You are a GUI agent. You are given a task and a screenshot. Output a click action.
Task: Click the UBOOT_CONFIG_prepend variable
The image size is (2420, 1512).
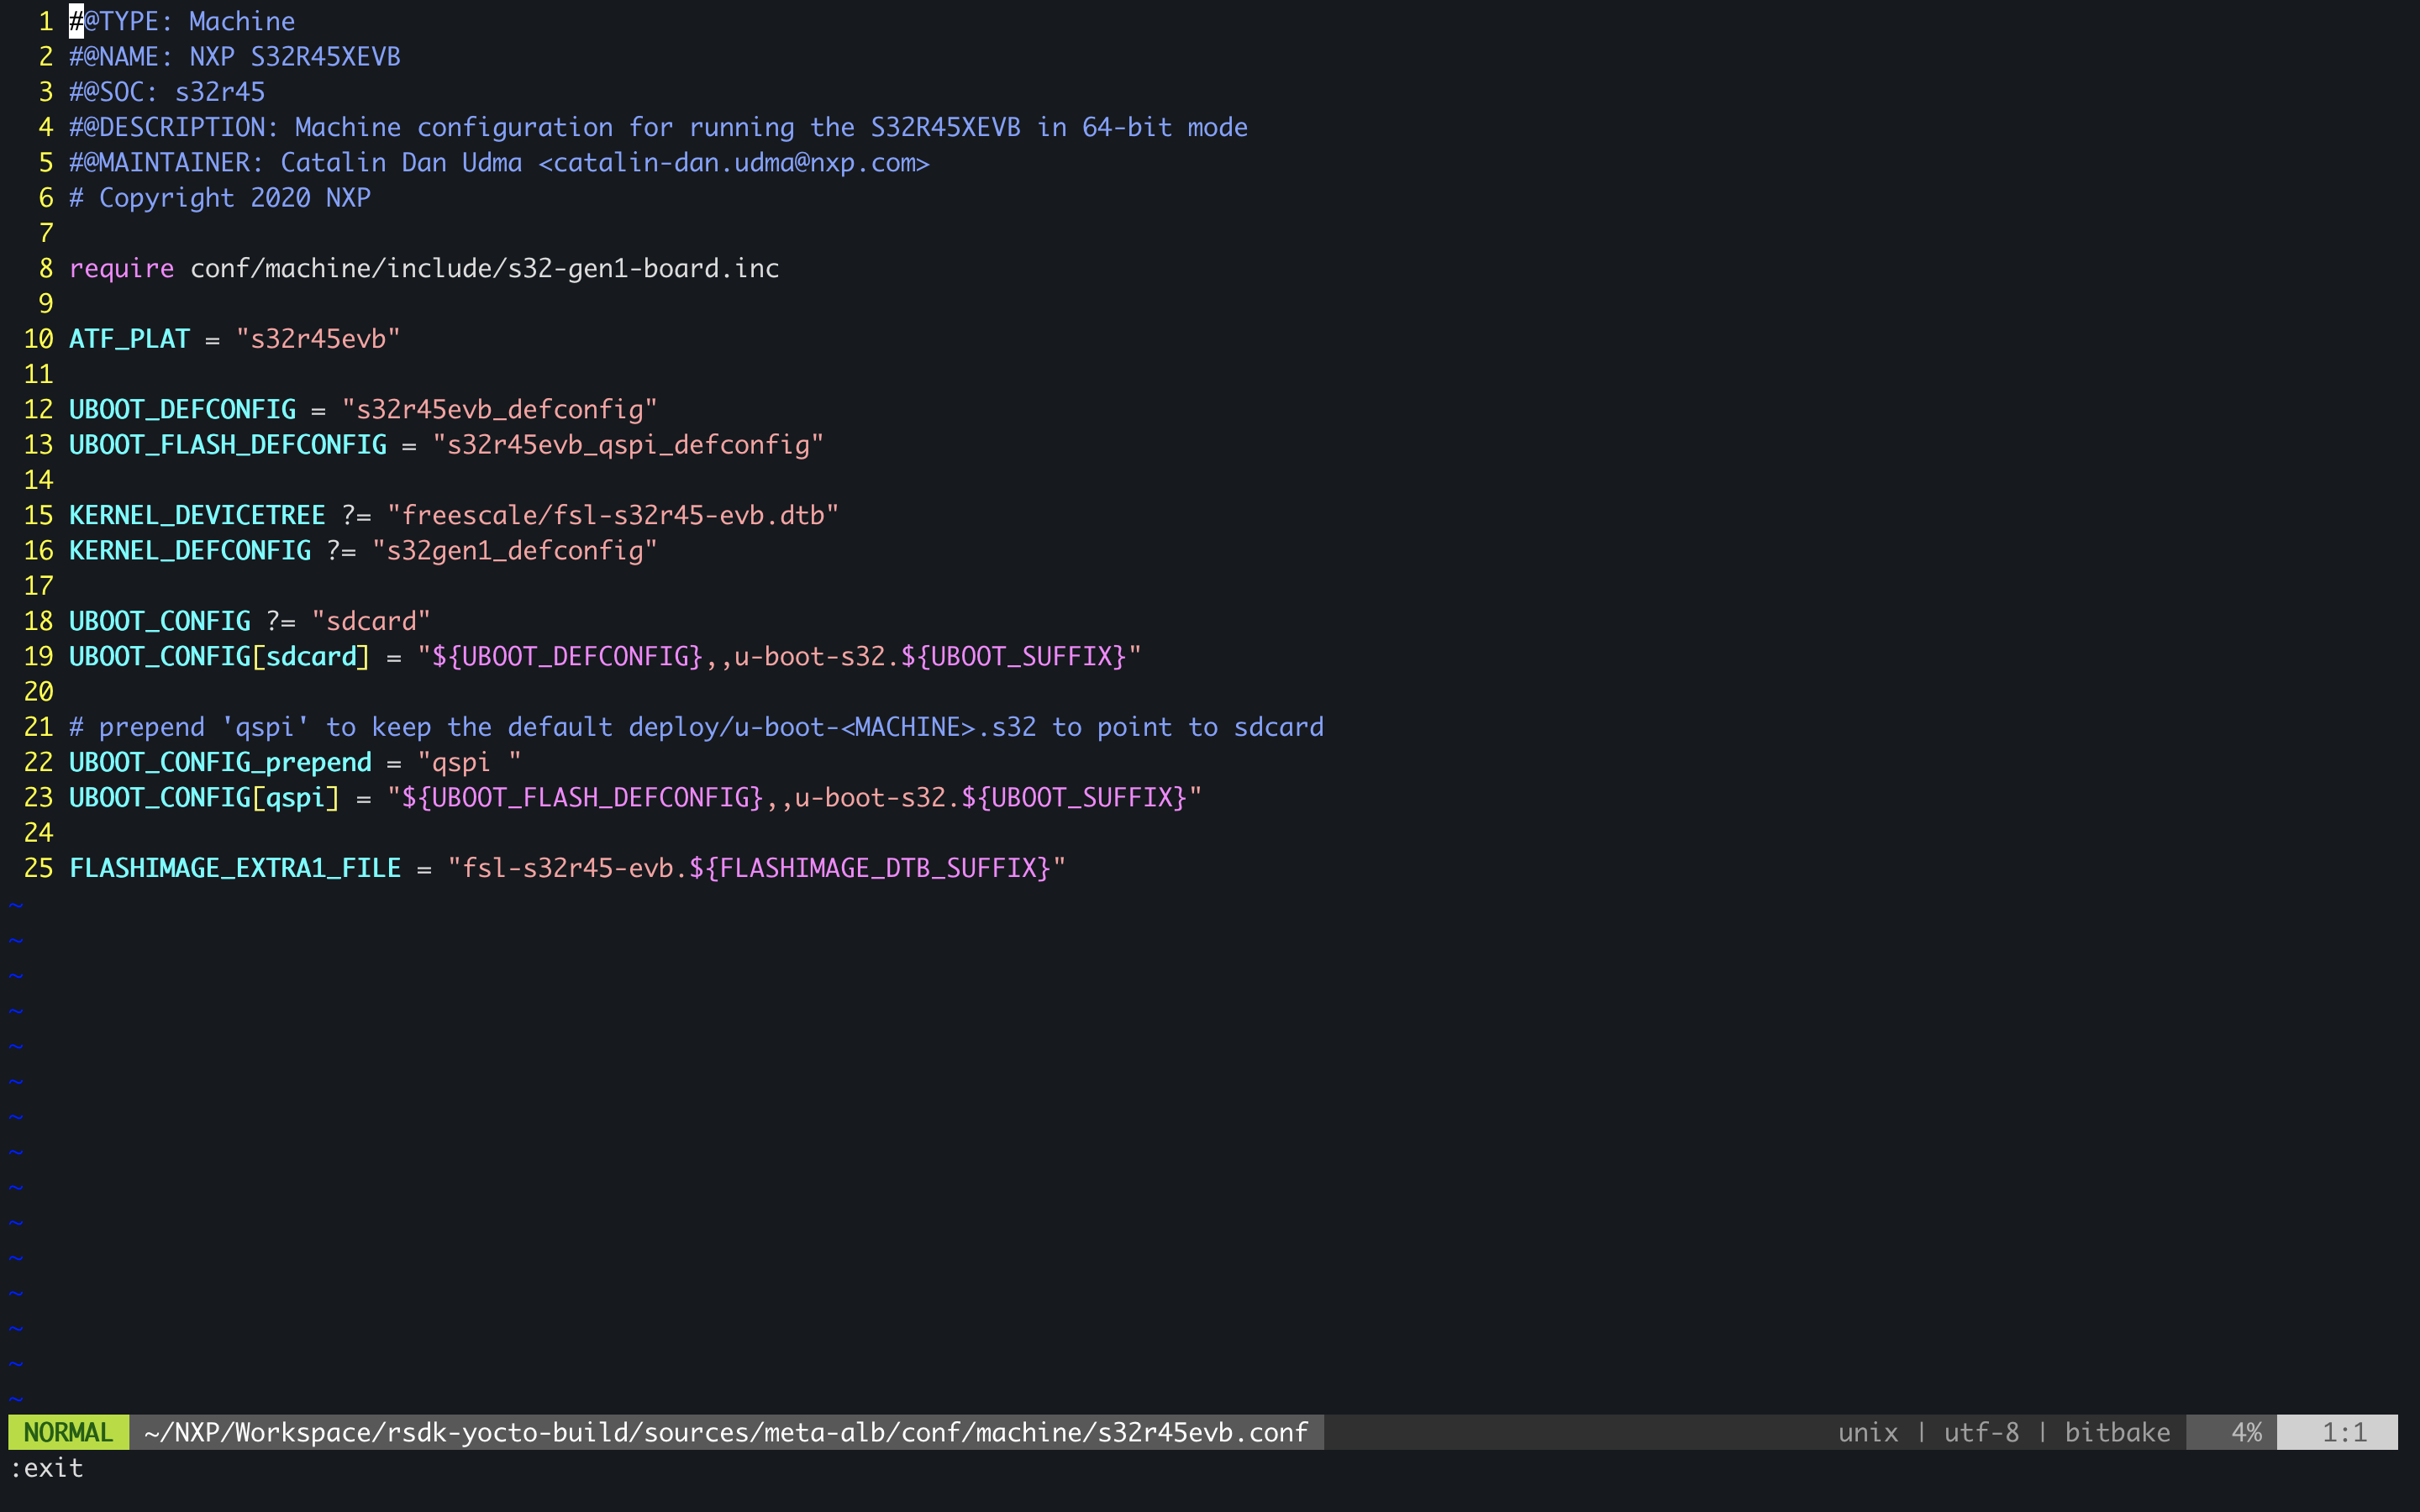(220, 762)
